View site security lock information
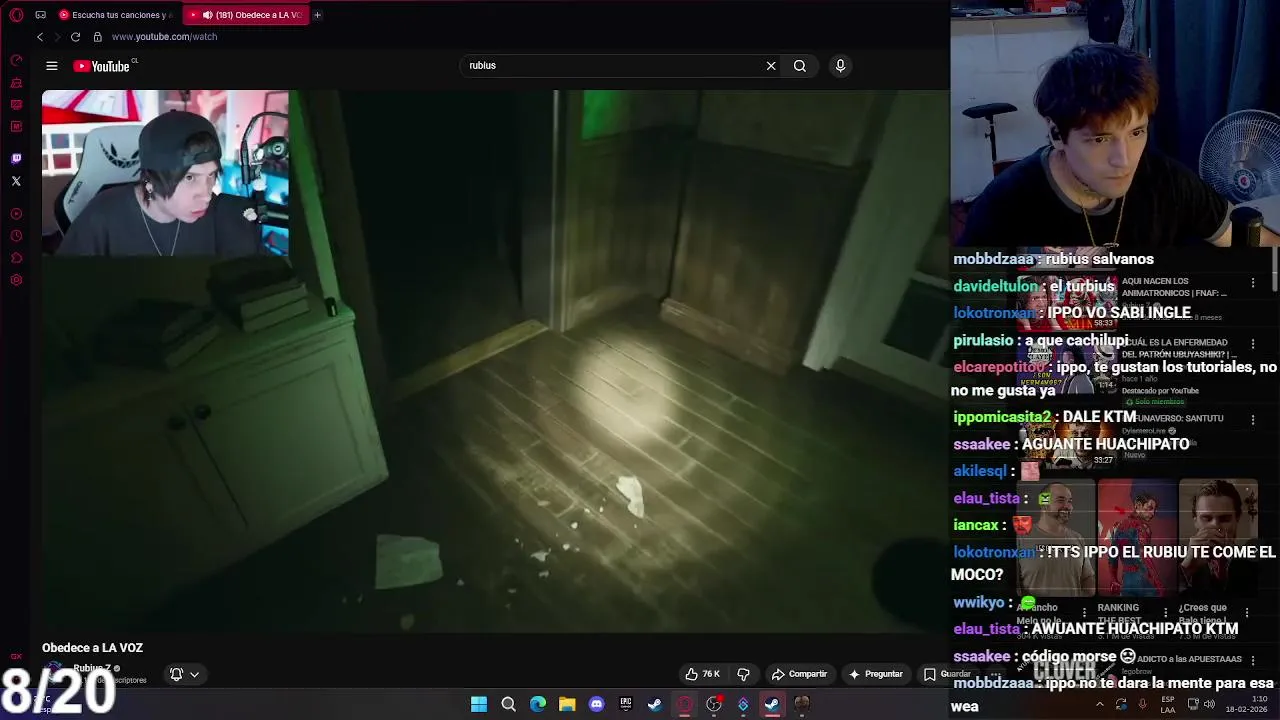 (x=97, y=37)
